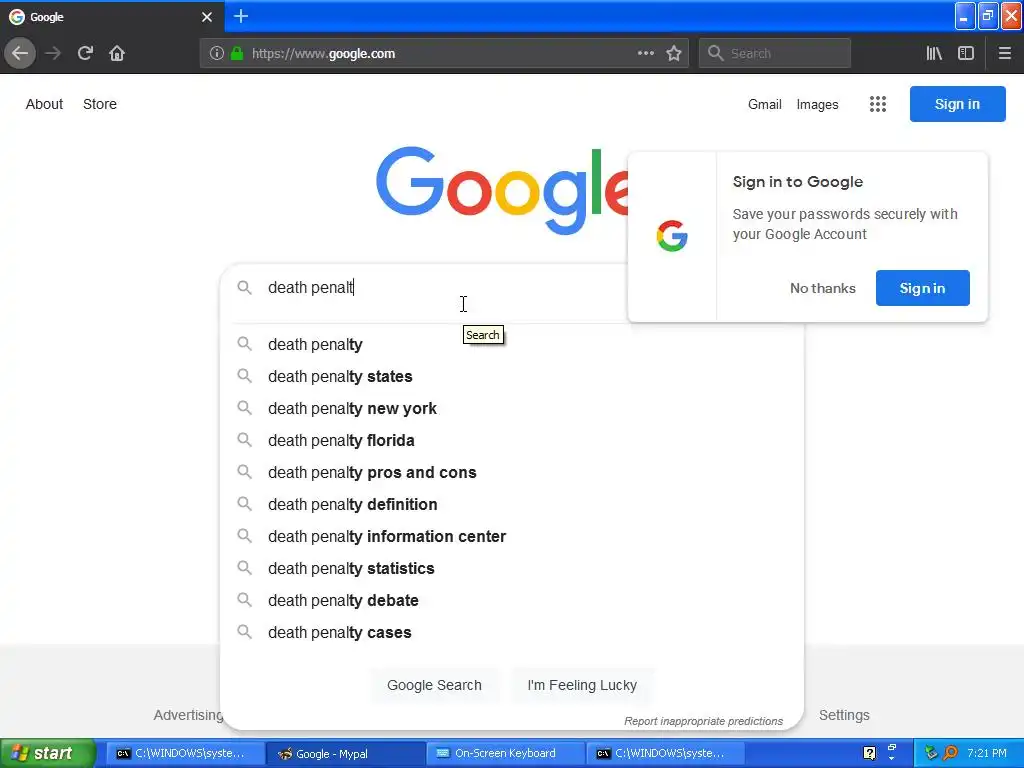Choose 'death penalty information center' suggestion

click(512, 536)
